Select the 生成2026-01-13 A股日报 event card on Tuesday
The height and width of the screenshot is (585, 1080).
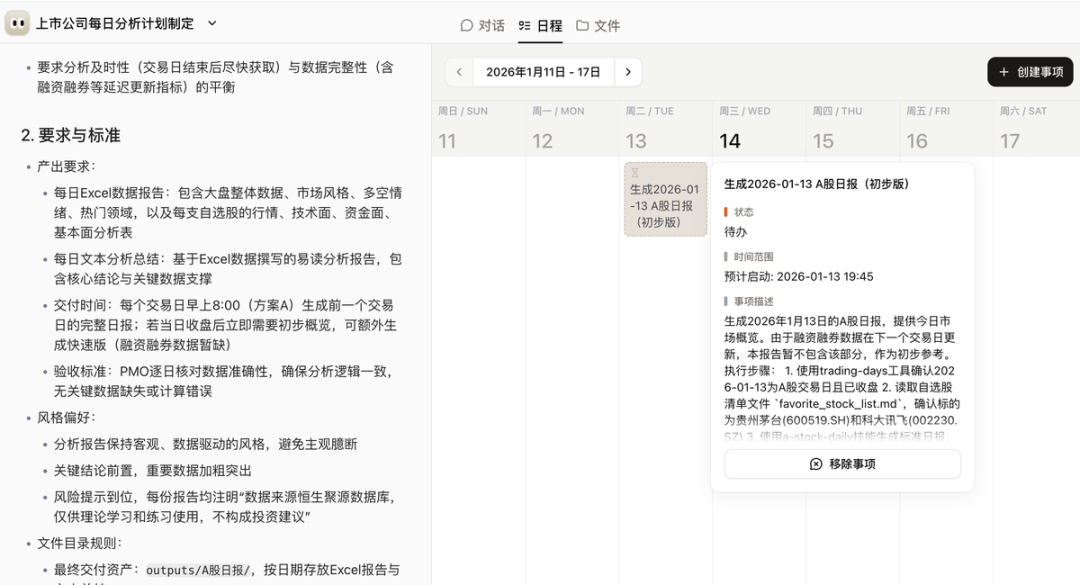pyautogui.click(x=665, y=199)
